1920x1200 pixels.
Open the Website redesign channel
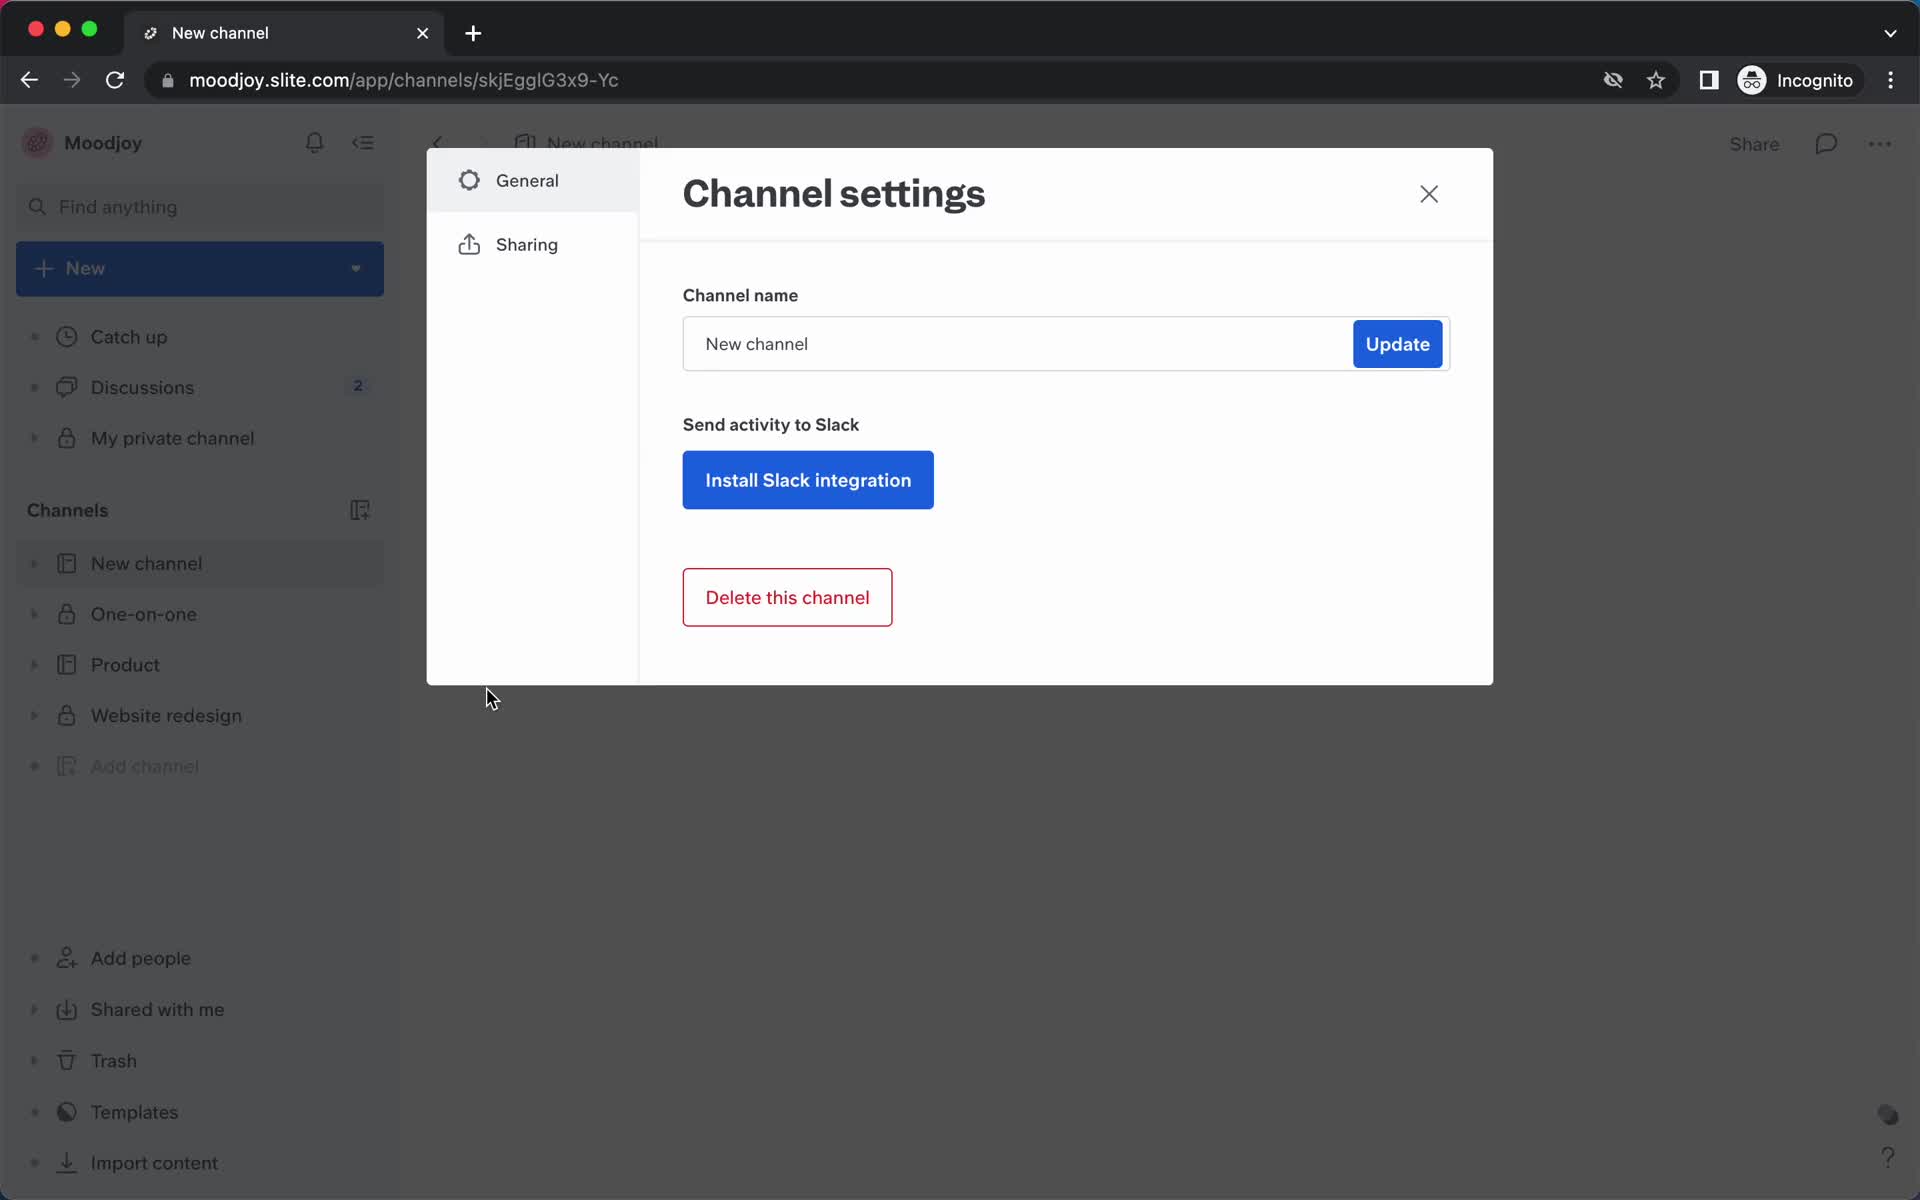(166, 716)
